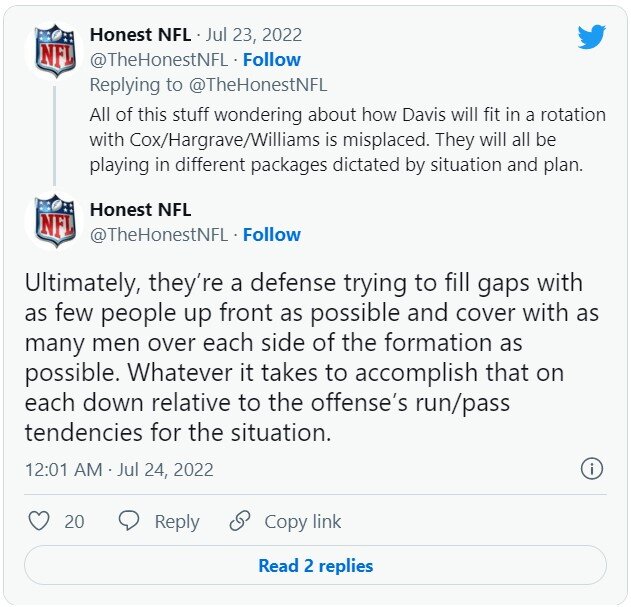Image resolution: width=631 pixels, height=607 pixels.
Task: Click the @TheHonestNFL mention after 'Replying to'
Action: (265, 85)
